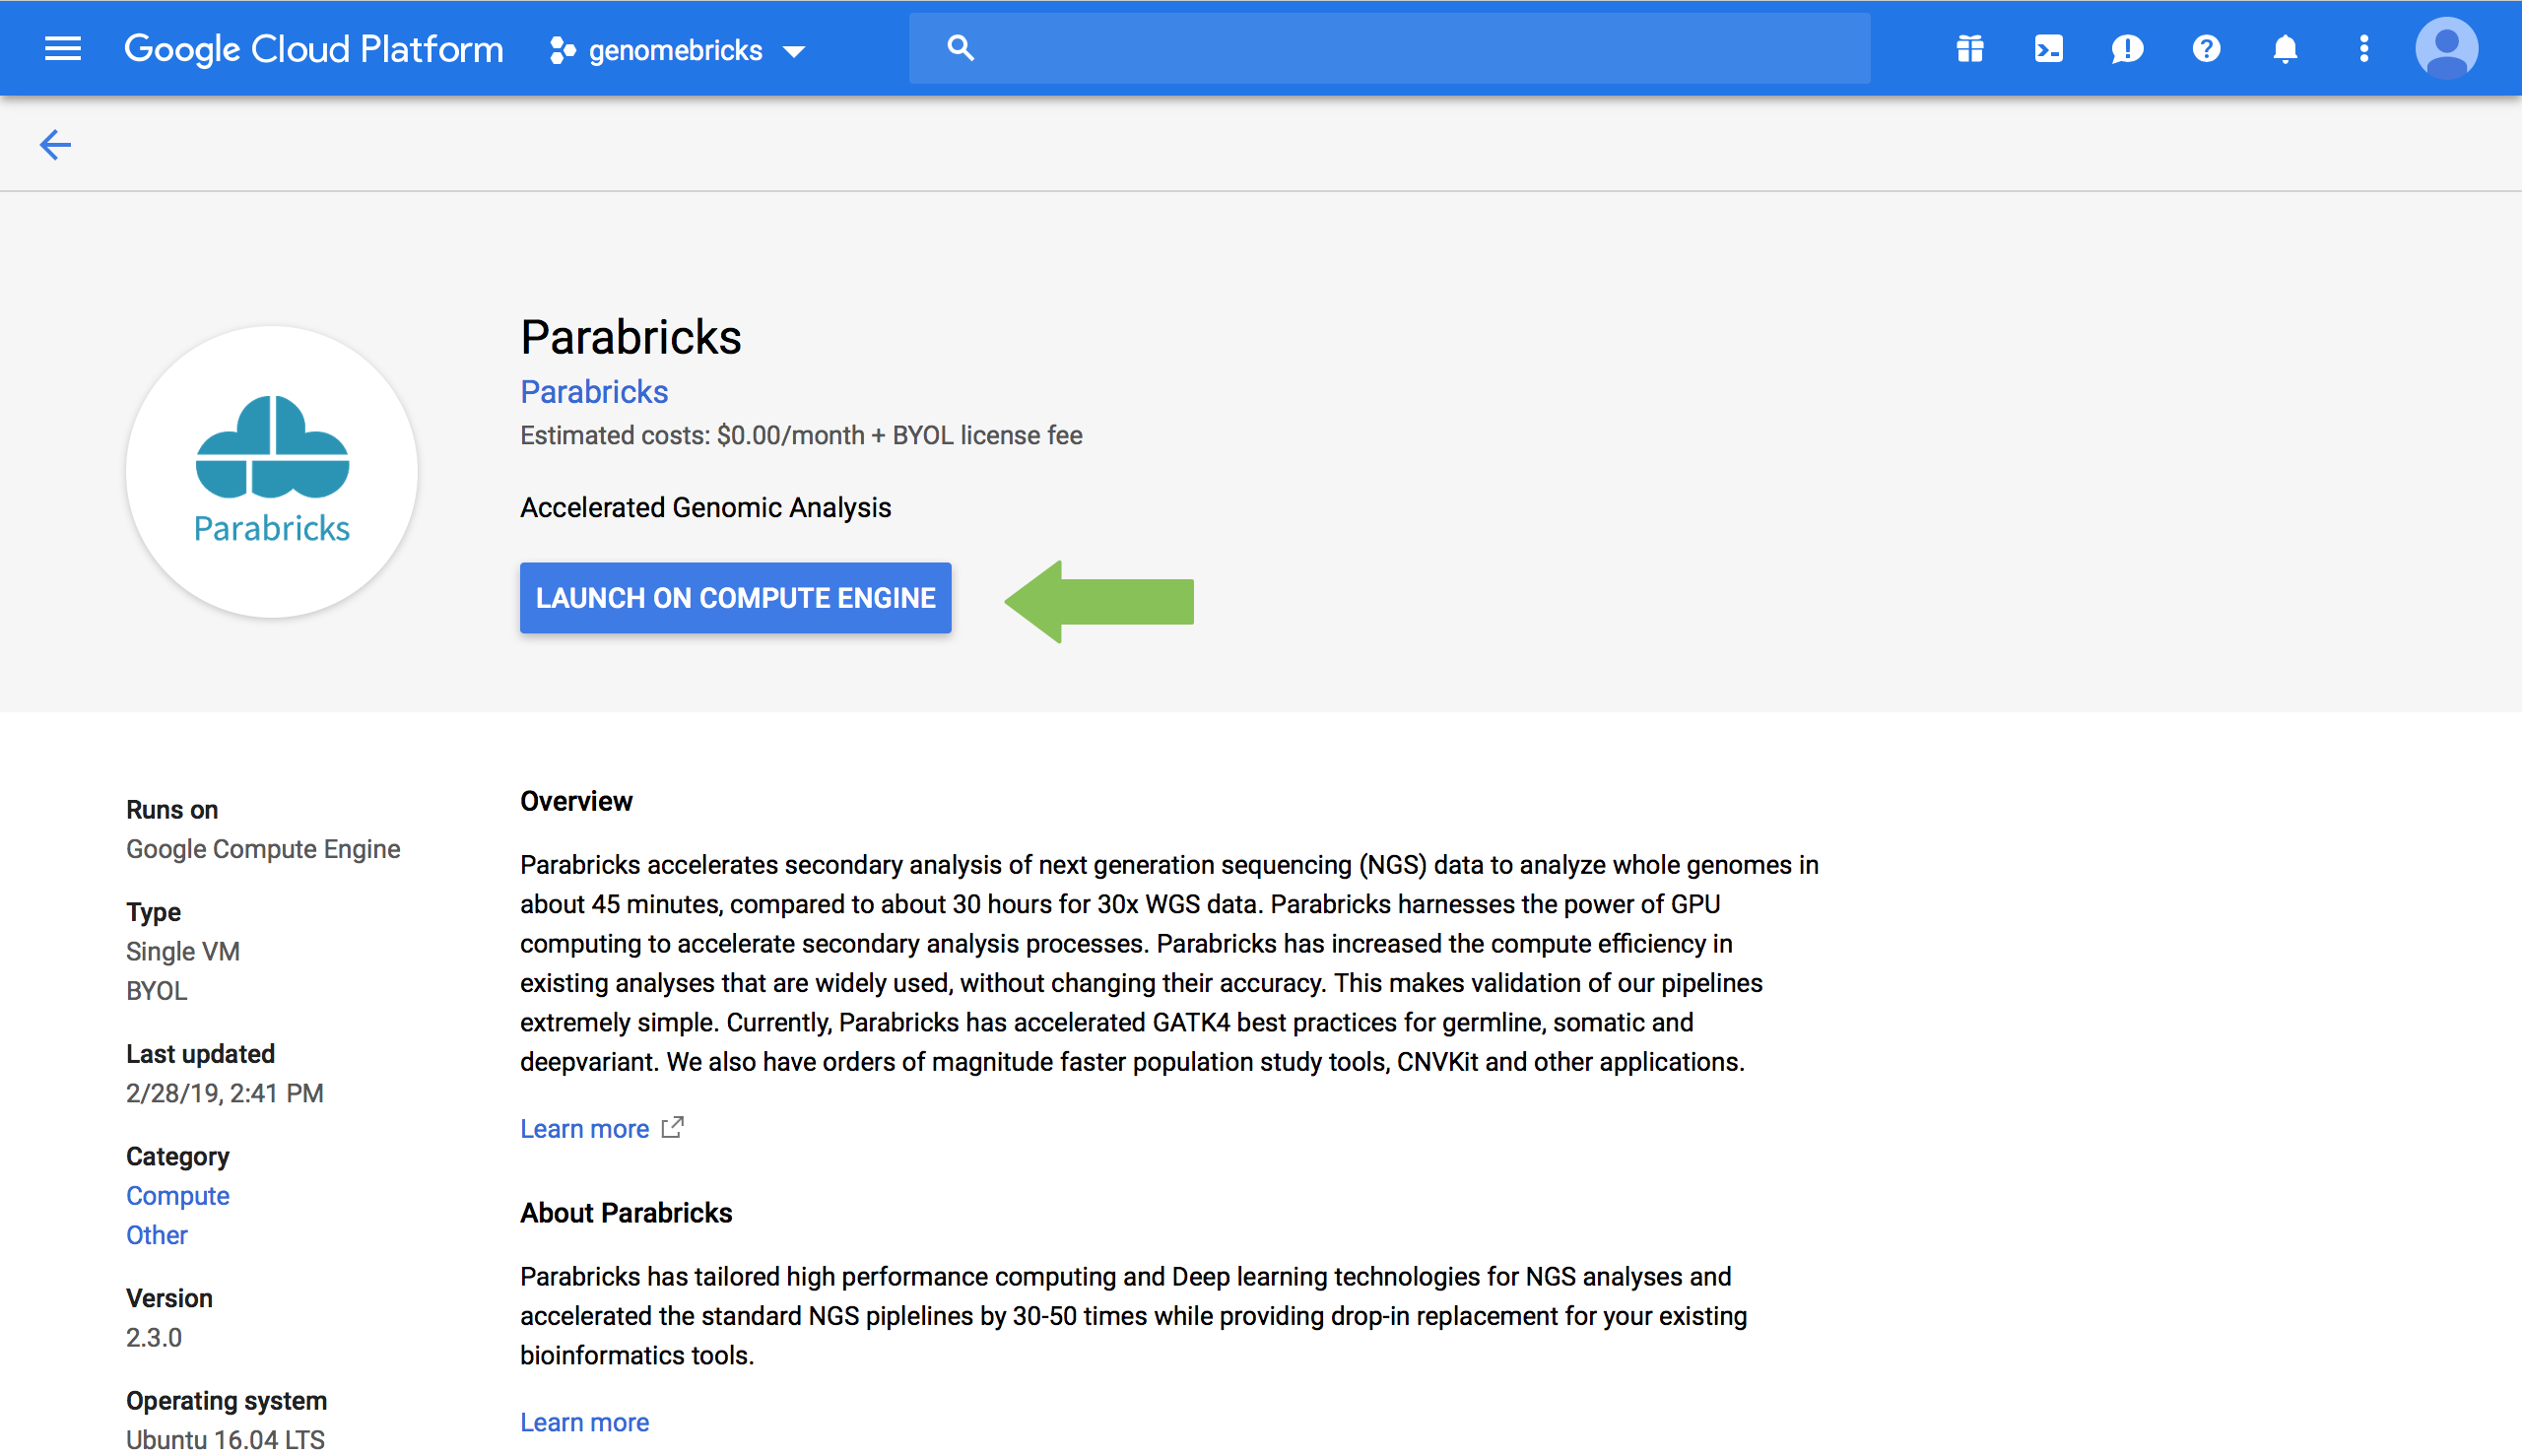Click the user account avatar
The width and height of the screenshot is (2522, 1456).
[2446, 48]
